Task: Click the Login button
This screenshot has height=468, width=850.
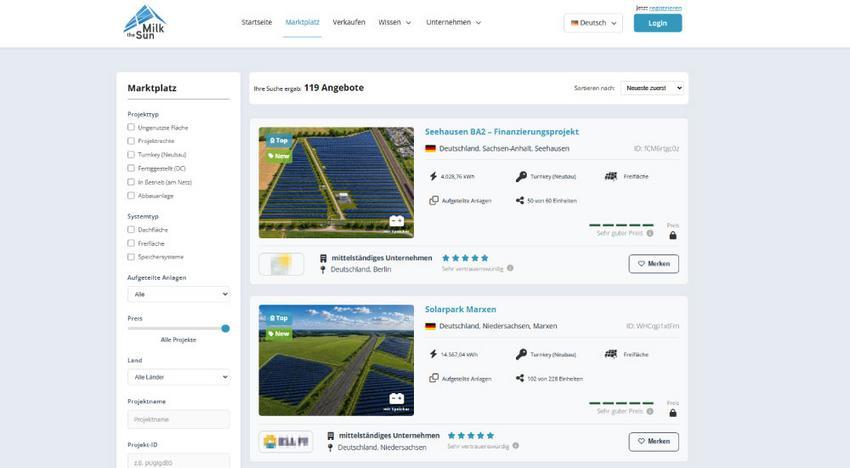Action: [658, 23]
